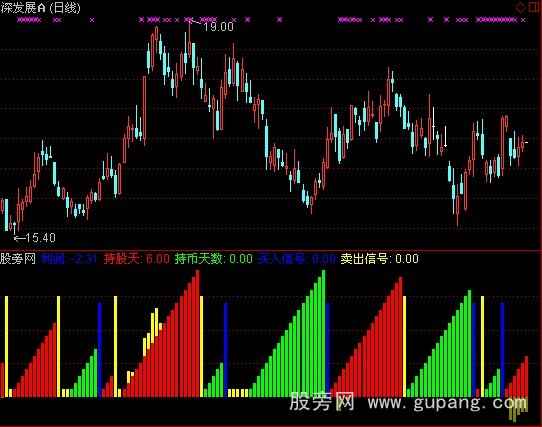The width and height of the screenshot is (542, 427).
Task: Click the first tall yellow bar at far left
Action: (6, 346)
